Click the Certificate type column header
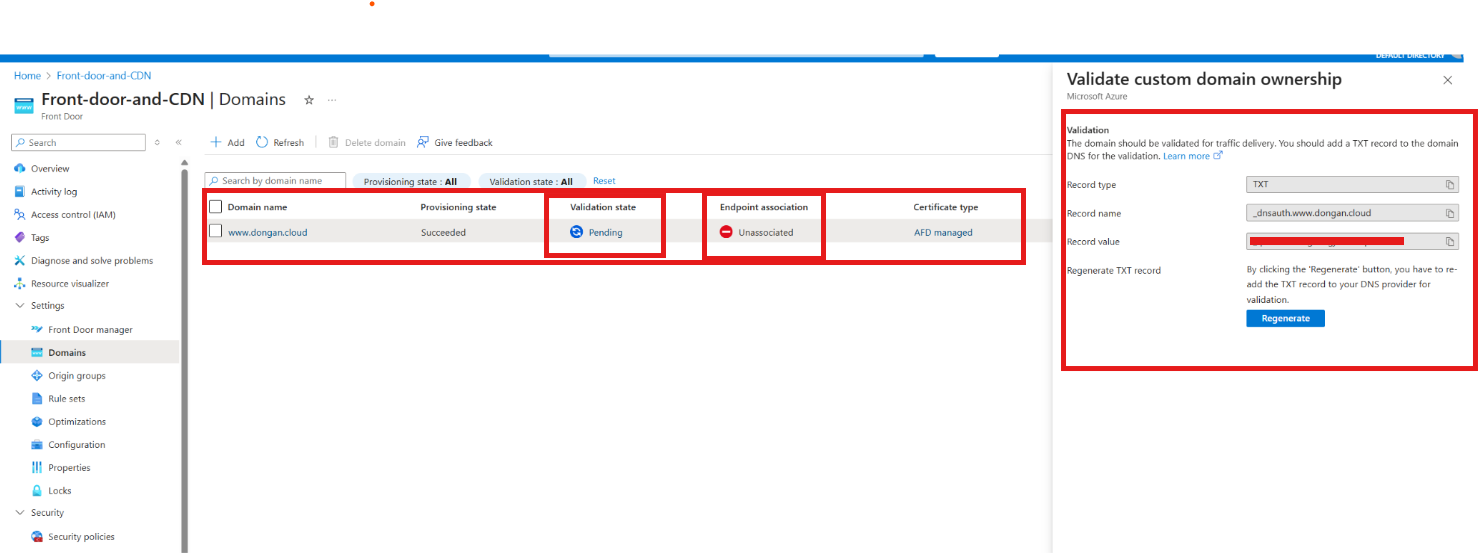Viewport: 1481px width, 556px height. (x=945, y=207)
